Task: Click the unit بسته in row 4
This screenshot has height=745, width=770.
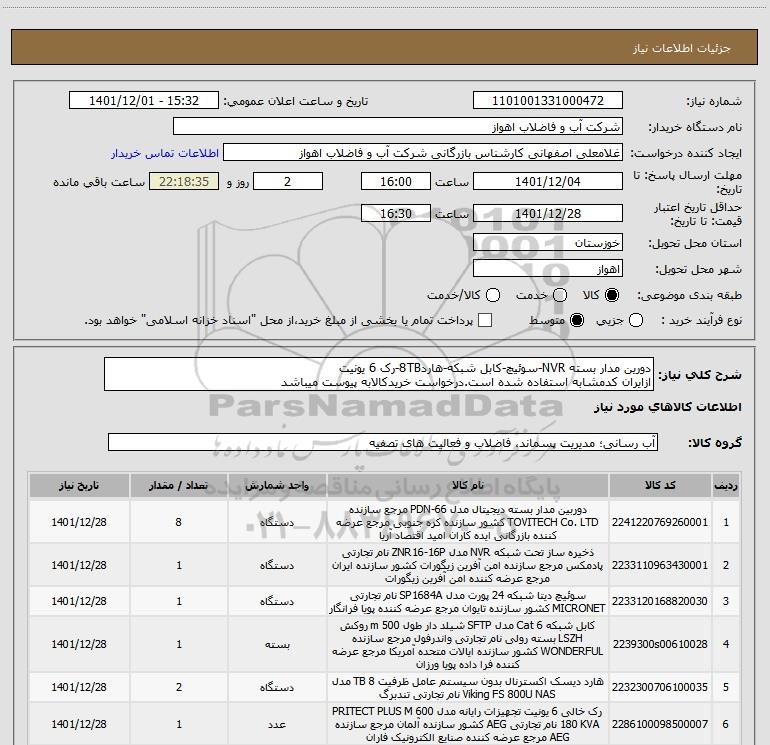Action: 277,644
